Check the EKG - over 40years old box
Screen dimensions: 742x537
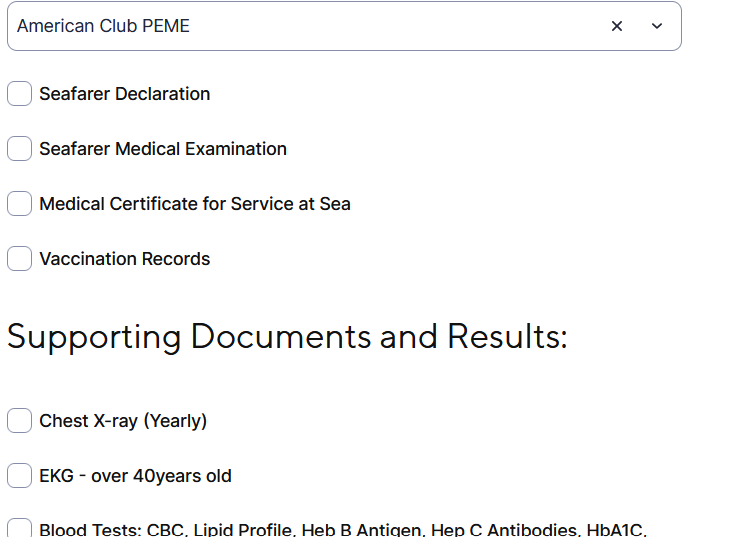pos(19,475)
